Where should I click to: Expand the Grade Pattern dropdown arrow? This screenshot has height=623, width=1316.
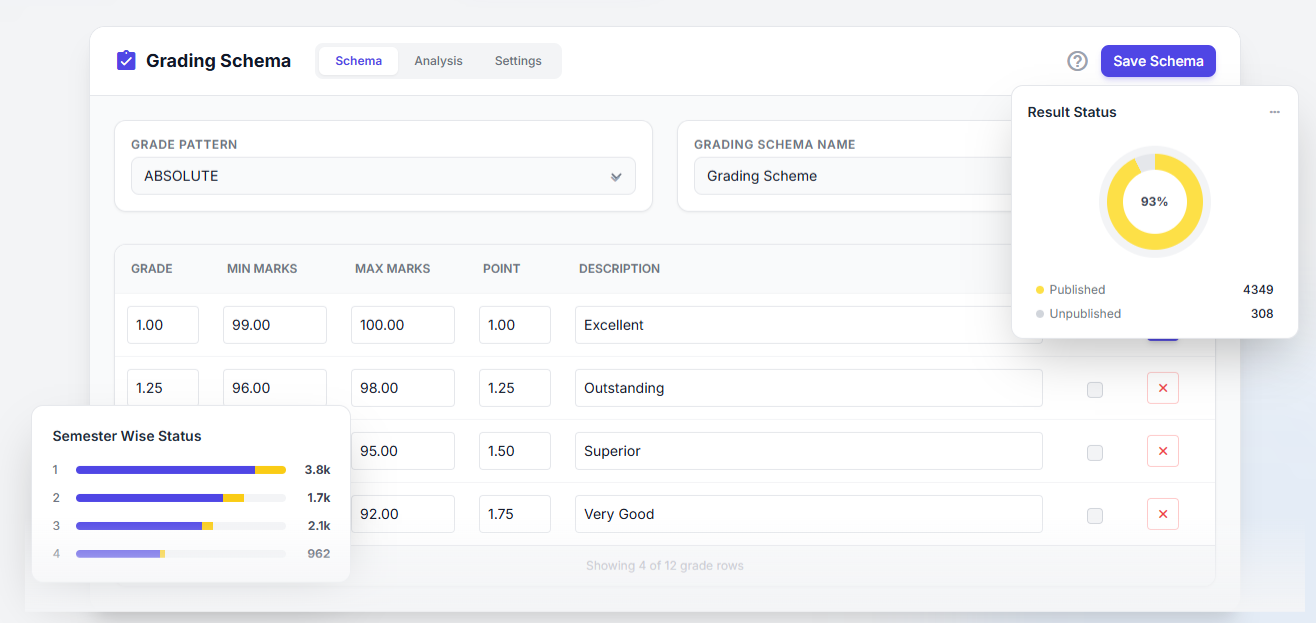pyautogui.click(x=616, y=177)
